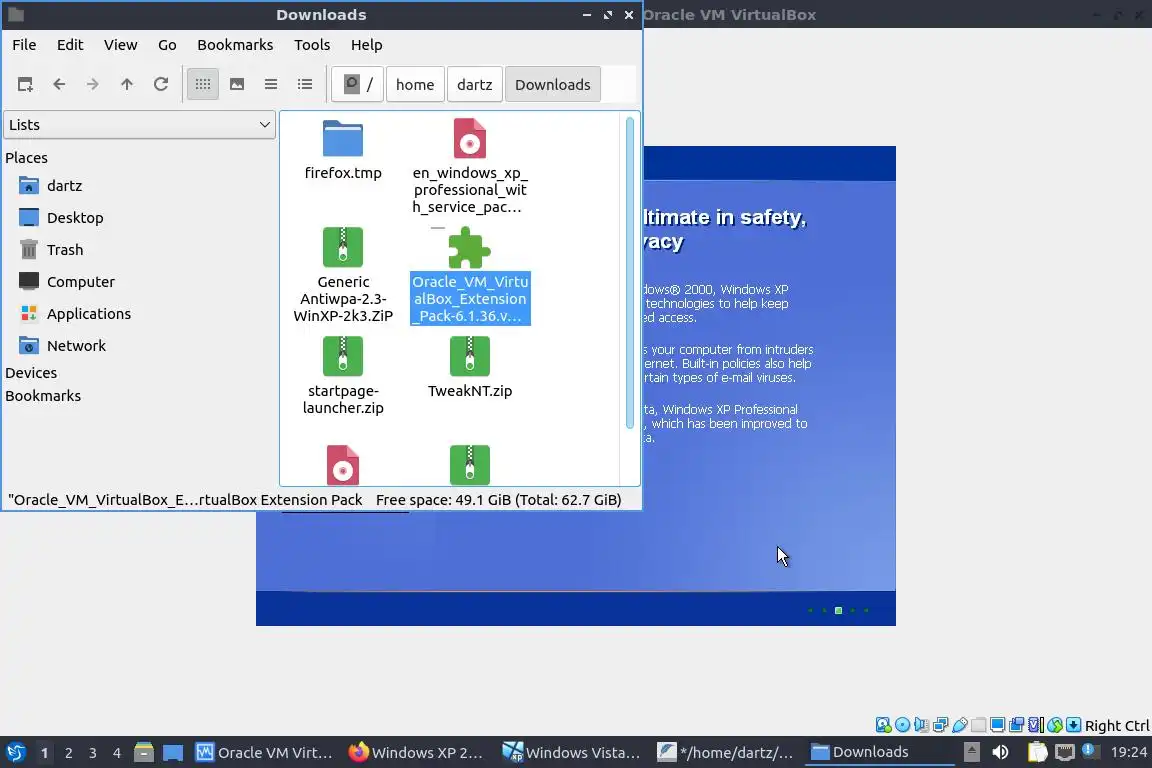Image resolution: width=1152 pixels, height=768 pixels.
Task: Open the File menu
Action: tap(24, 45)
